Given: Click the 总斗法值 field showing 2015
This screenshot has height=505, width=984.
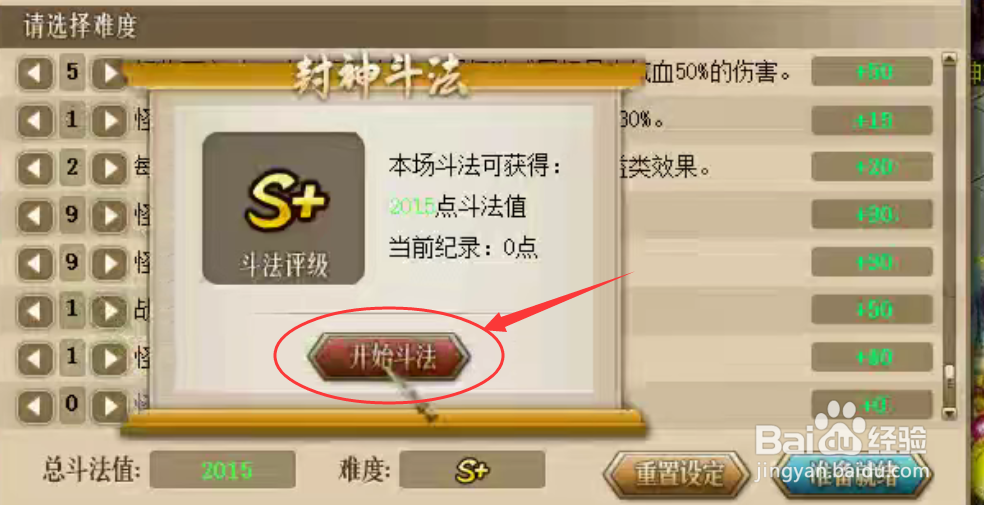Looking at the screenshot, I should pyautogui.click(x=222, y=470).
